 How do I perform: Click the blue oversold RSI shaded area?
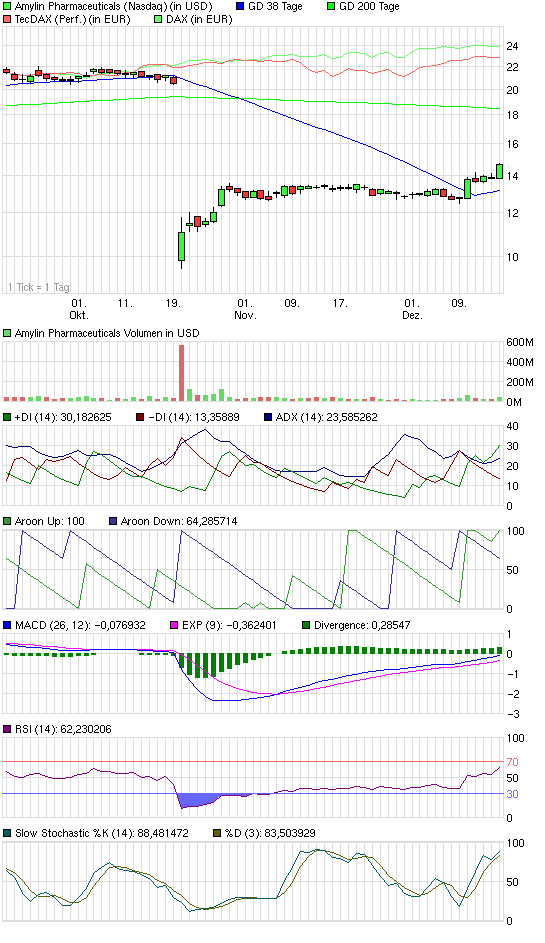[x=199, y=800]
